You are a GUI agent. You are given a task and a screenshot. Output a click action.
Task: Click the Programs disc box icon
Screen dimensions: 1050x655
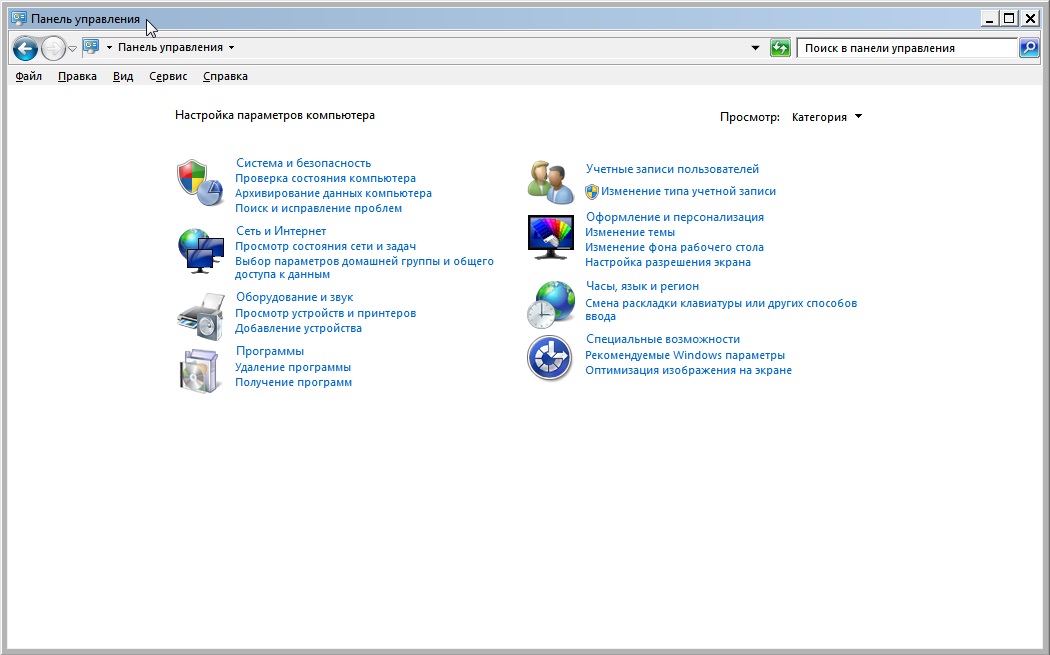199,370
